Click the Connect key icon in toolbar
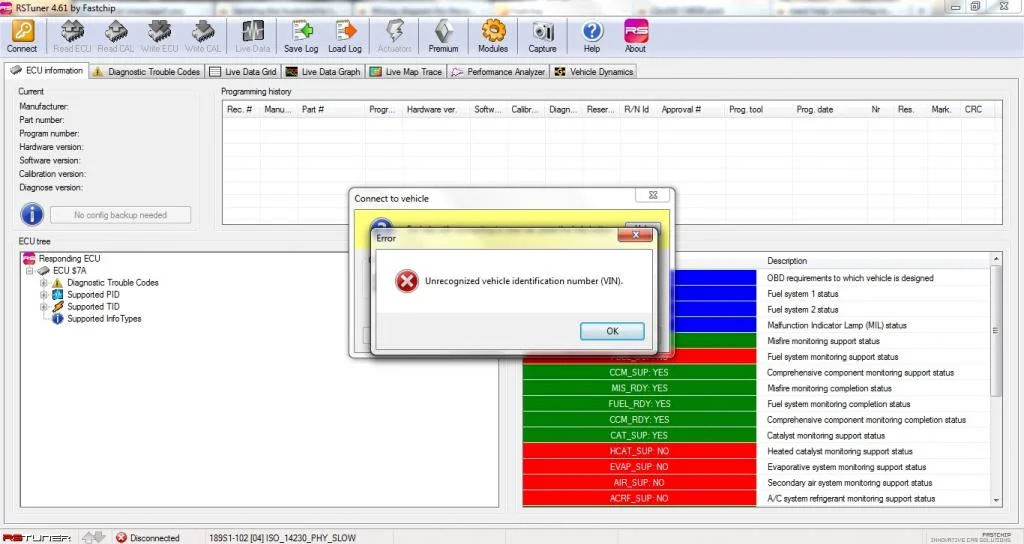 [x=22, y=31]
